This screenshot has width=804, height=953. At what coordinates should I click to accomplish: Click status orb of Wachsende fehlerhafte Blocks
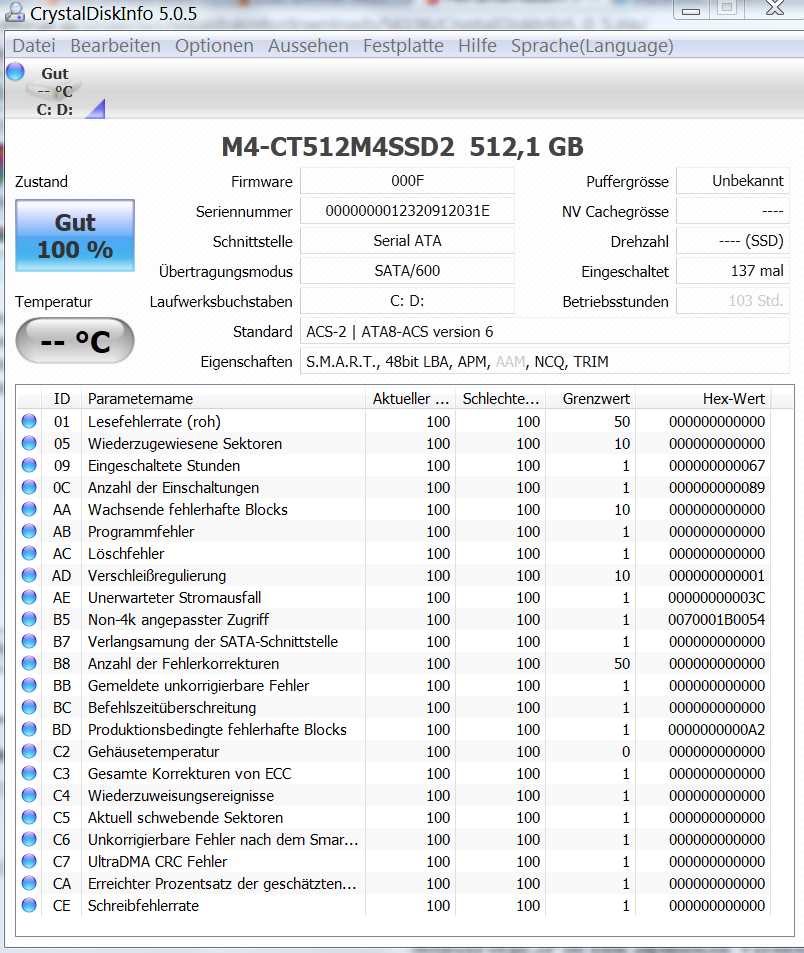(x=29, y=509)
